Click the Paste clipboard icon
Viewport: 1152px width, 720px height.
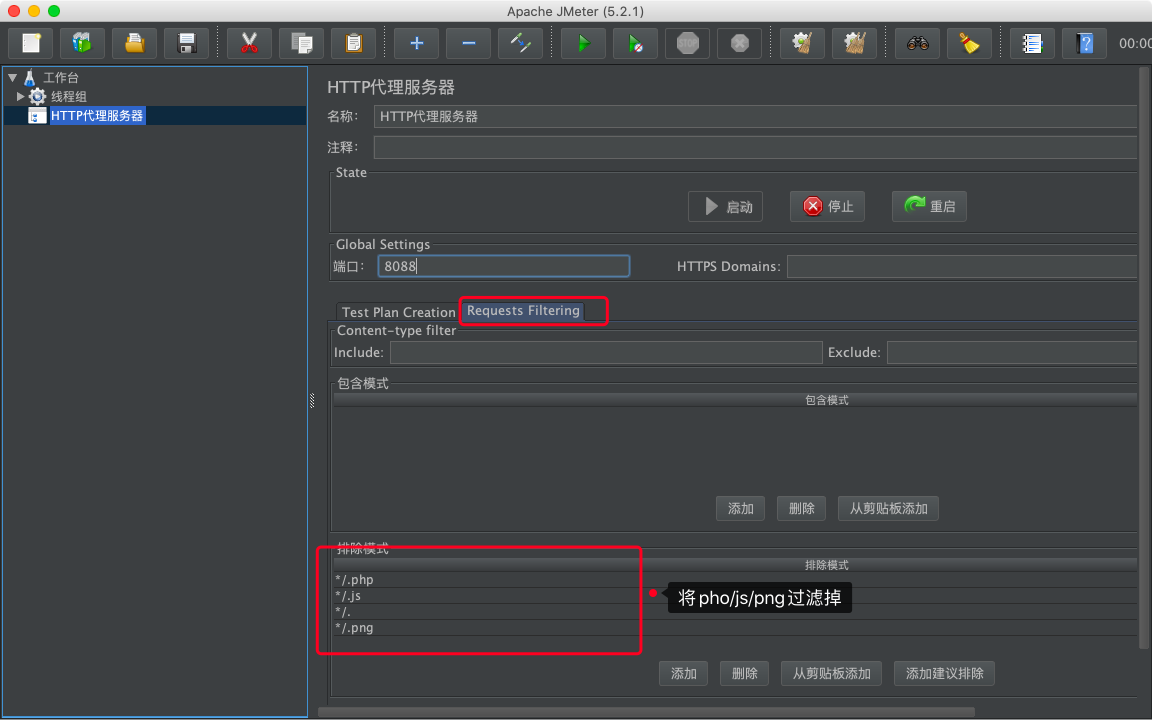tap(353, 43)
